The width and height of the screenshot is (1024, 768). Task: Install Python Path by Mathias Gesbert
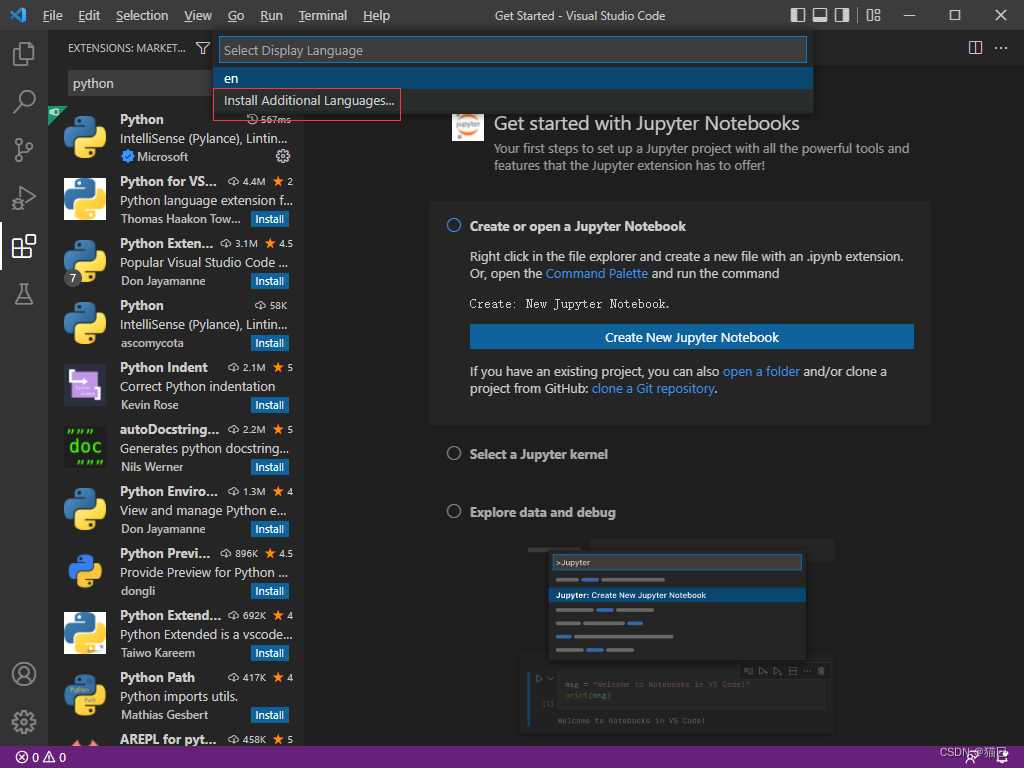(270, 716)
